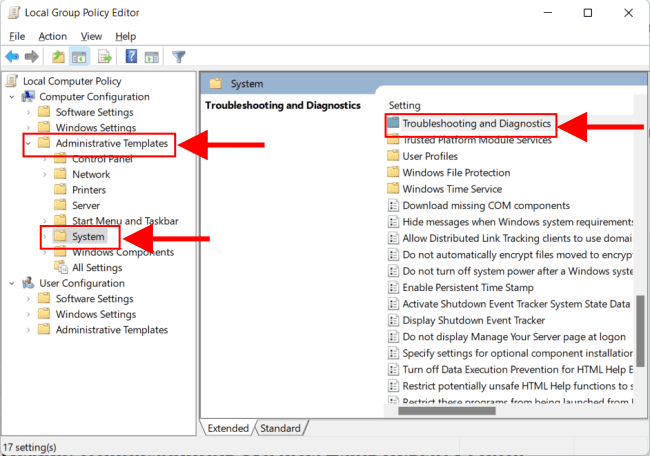This screenshot has height=456, width=650.
Task: Select Troubleshooting and Diagnostics in settings list
Action: (x=476, y=124)
